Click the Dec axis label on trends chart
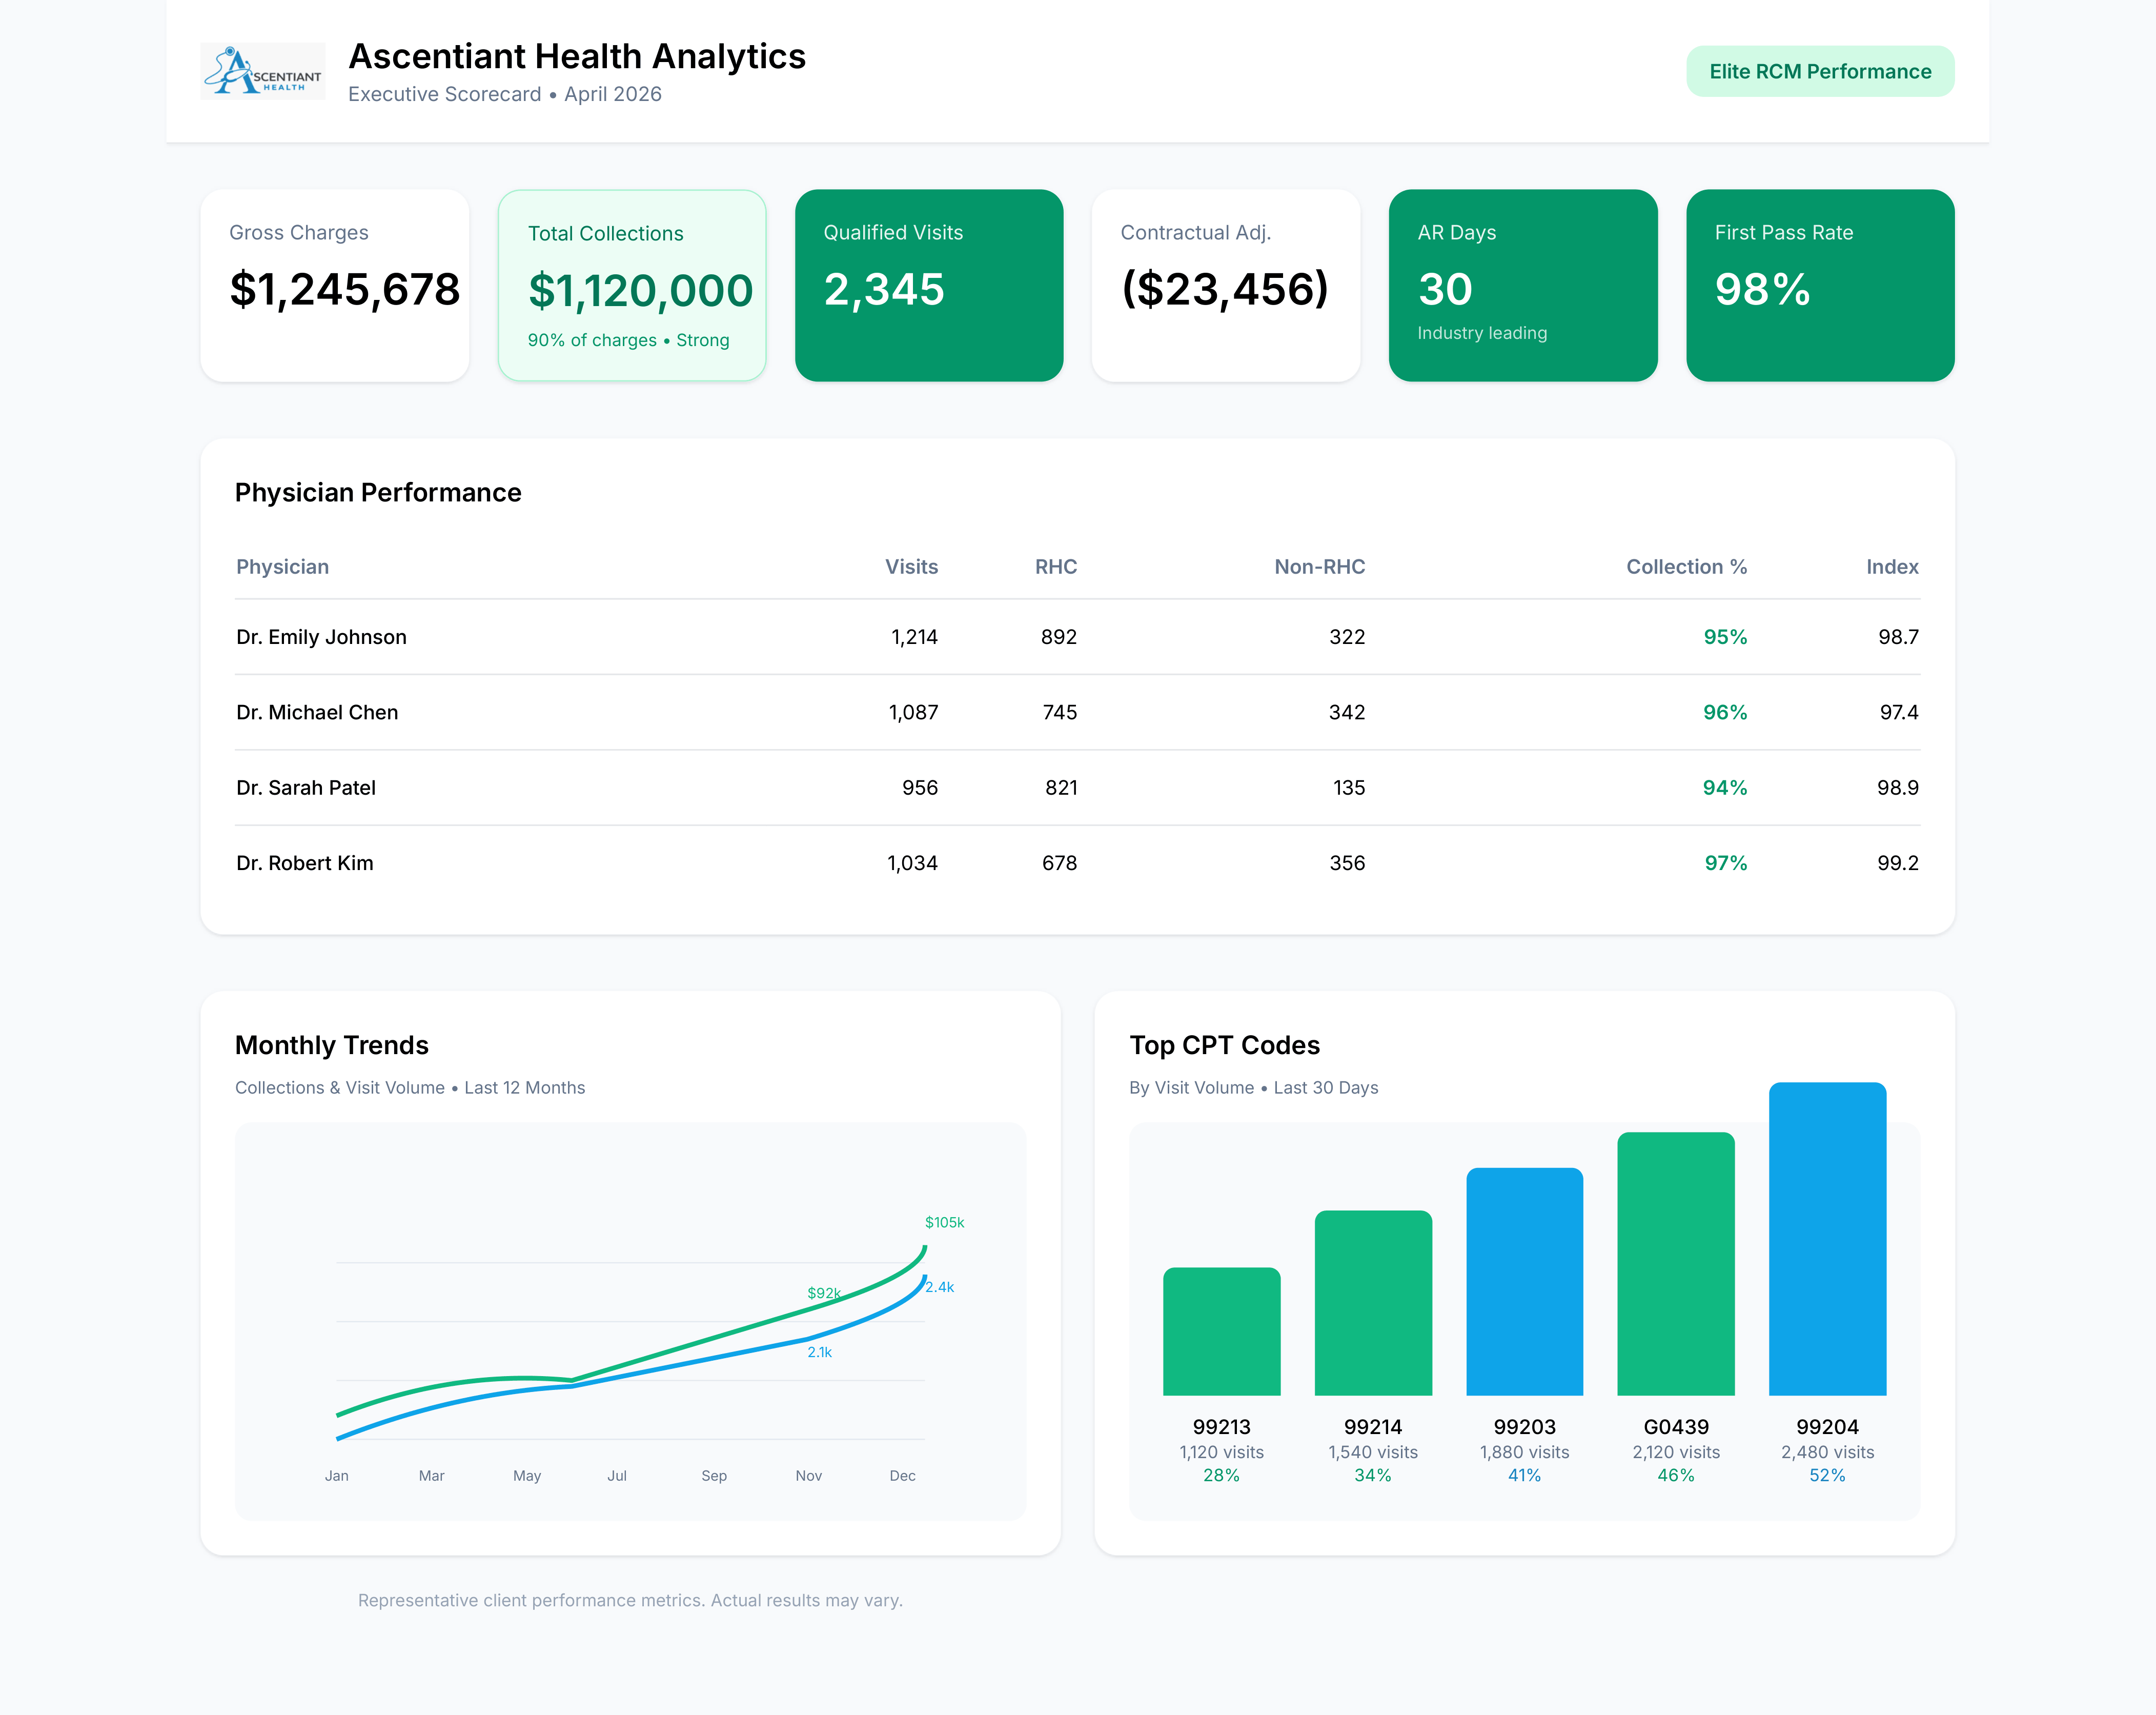Viewport: 2156px width, 1715px height. tap(901, 1475)
